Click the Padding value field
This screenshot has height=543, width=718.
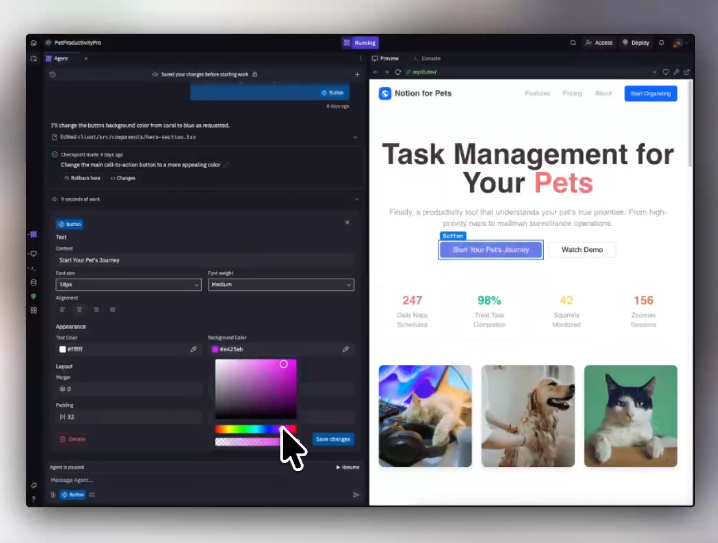pos(129,417)
